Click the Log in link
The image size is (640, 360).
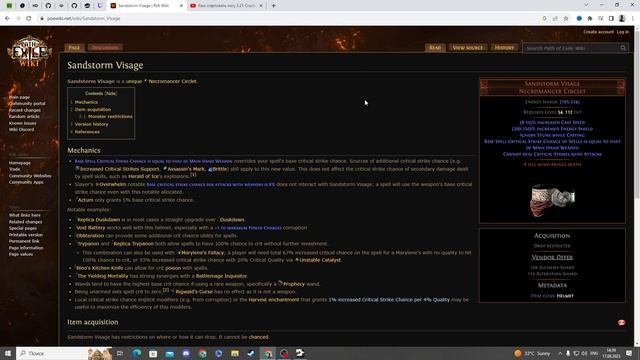(622, 32)
